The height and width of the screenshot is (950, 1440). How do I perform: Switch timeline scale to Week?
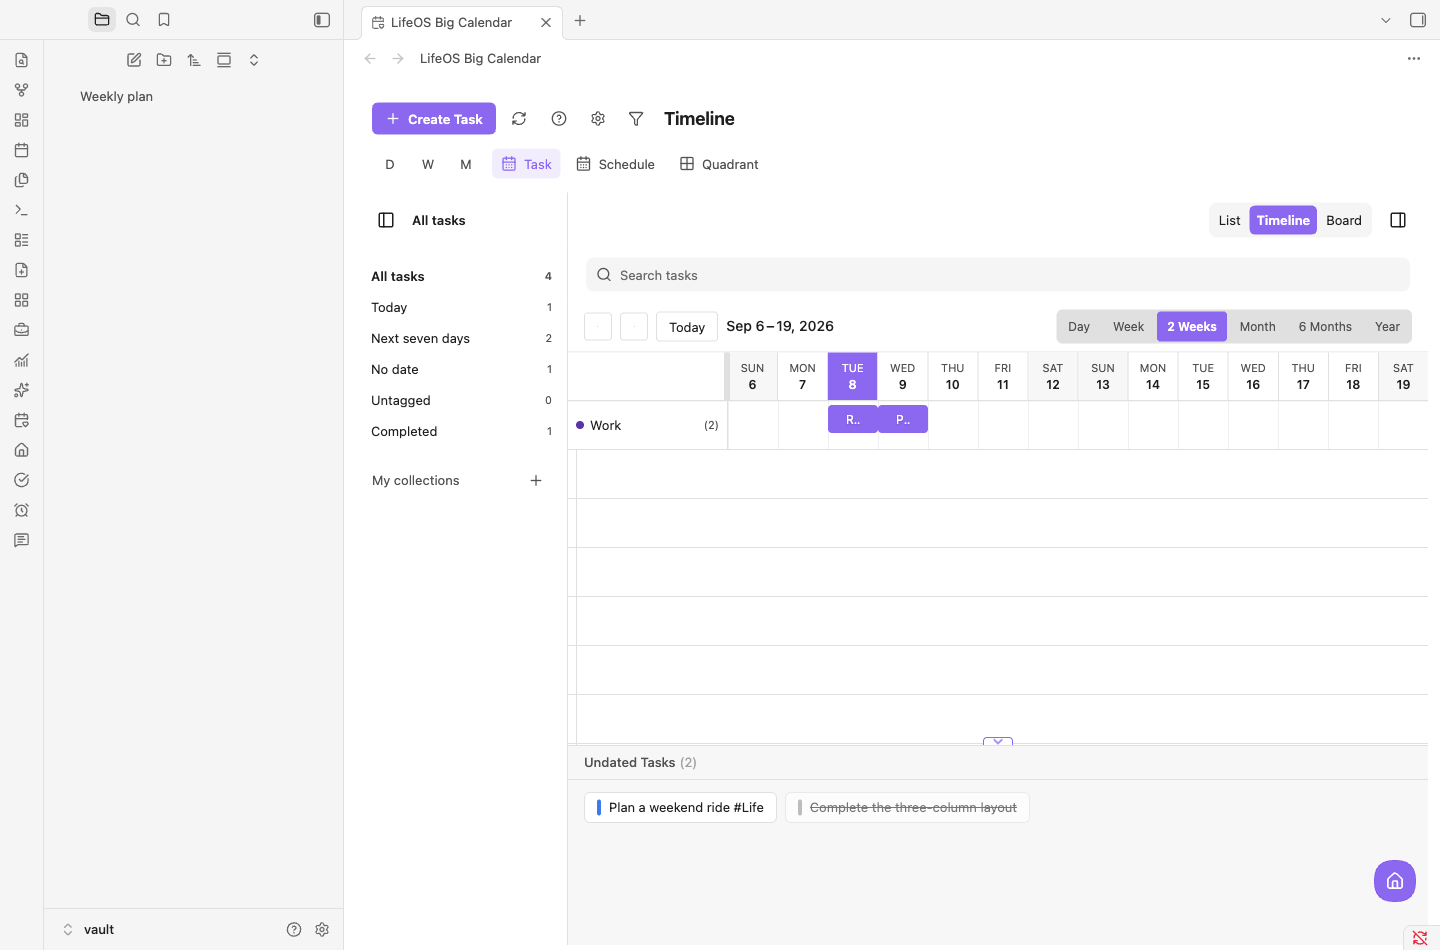[x=1128, y=327]
